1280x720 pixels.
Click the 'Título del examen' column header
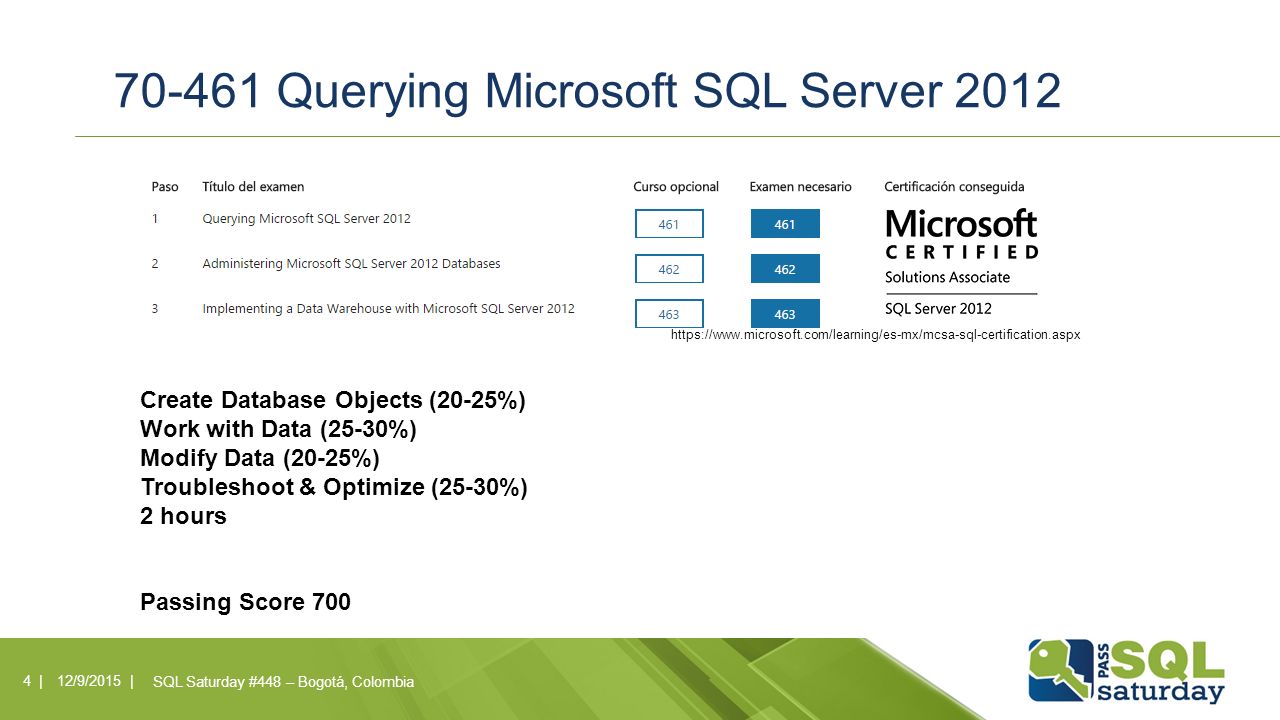click(253, 187)
